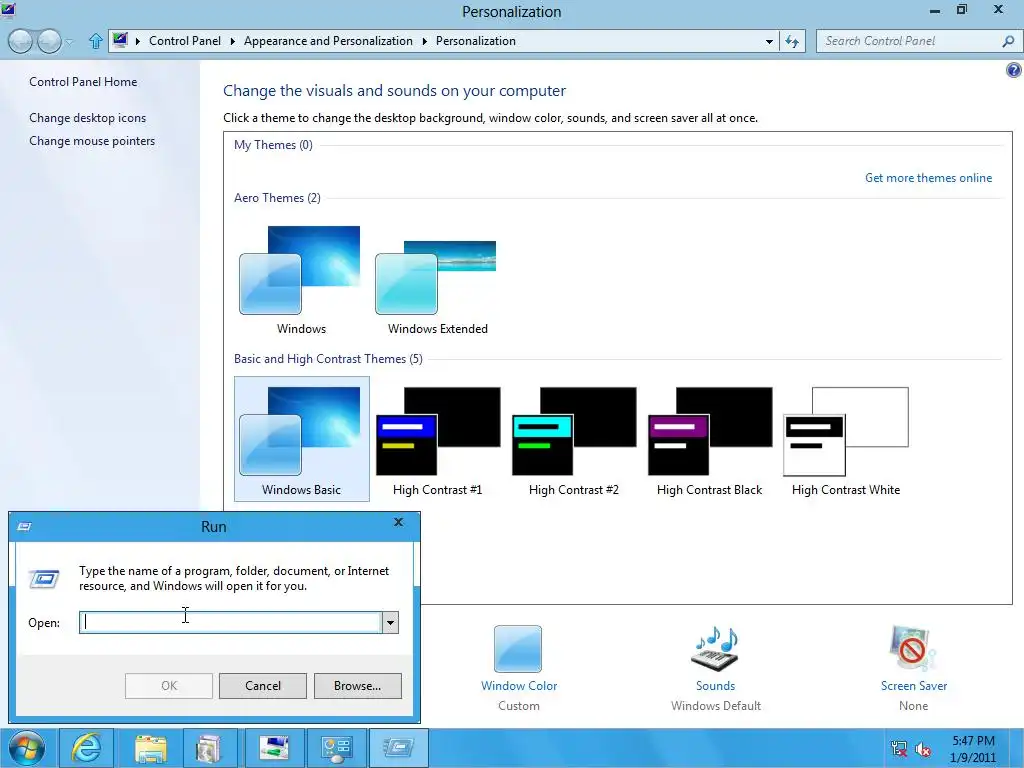This screenshot has height=768, width=1024.
Task: Expand the Run Open combo box arrow
Action: pyautogui.click(x=390, y=622)
